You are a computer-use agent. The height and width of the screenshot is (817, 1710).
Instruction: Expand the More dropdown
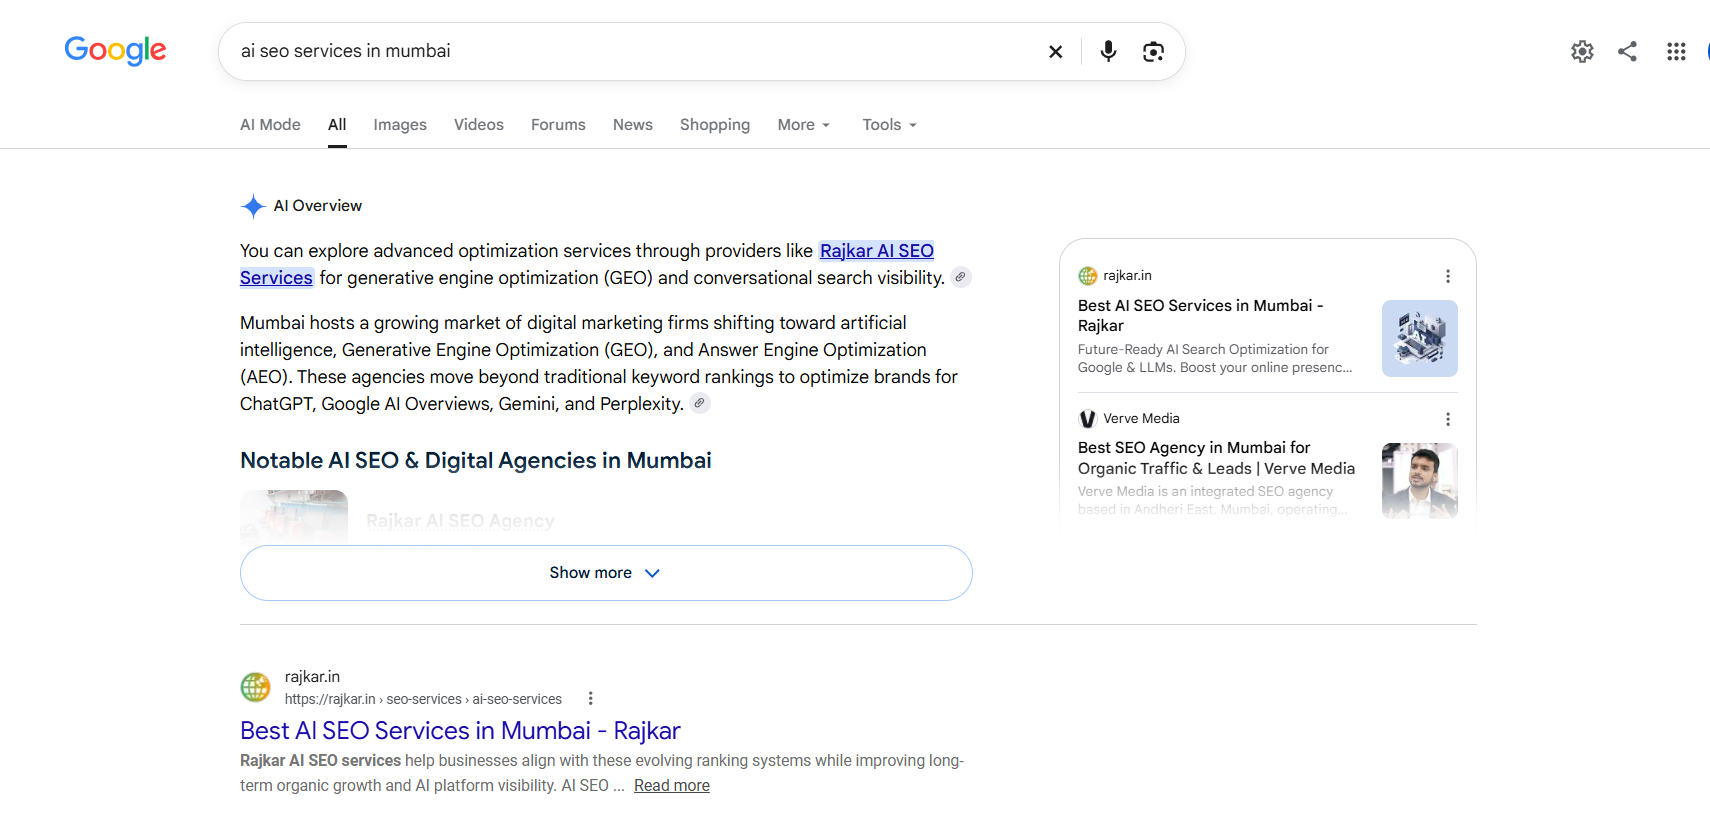[804, 125]
